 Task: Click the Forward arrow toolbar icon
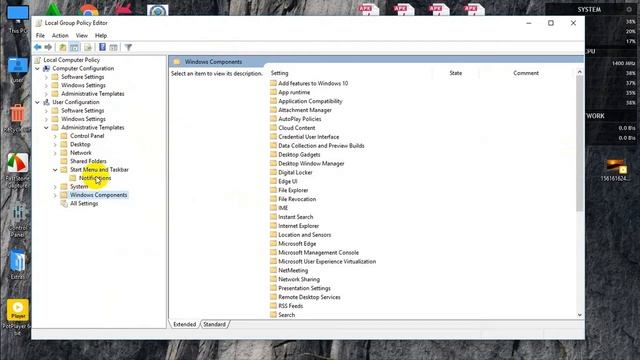click(48, 47)
